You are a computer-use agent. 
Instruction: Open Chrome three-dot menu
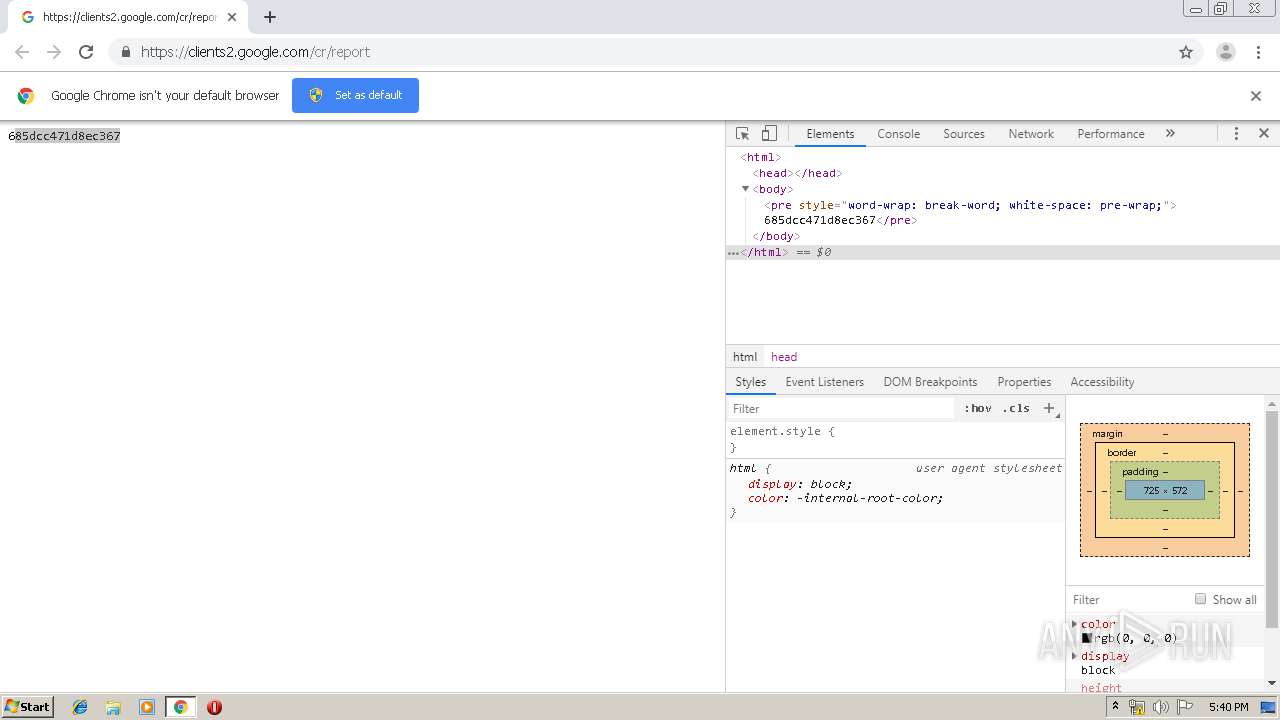[x=1258, y=52]
